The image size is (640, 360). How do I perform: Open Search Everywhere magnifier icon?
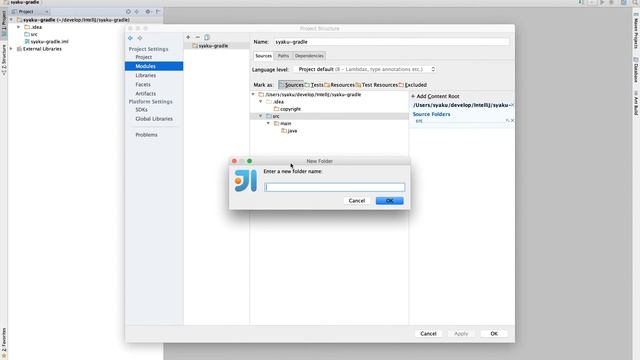[636, 2]
